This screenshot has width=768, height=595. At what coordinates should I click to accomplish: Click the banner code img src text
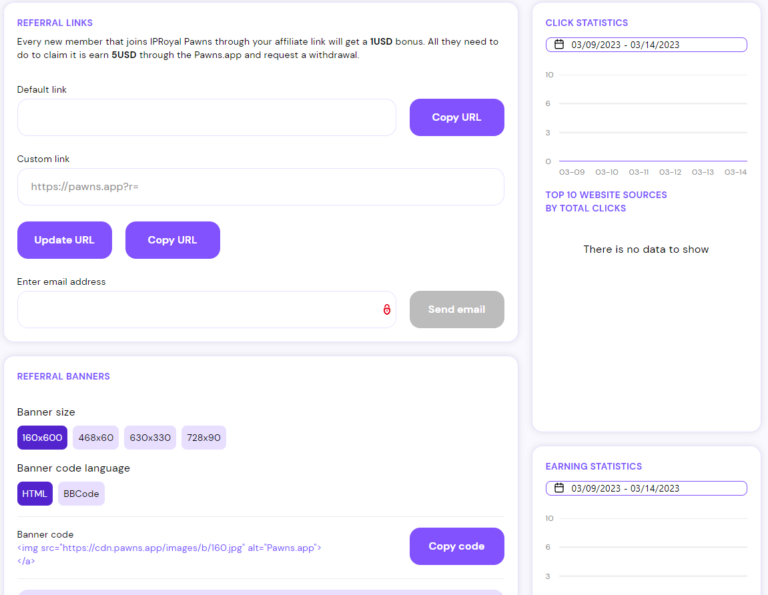[x=169, y=548]
